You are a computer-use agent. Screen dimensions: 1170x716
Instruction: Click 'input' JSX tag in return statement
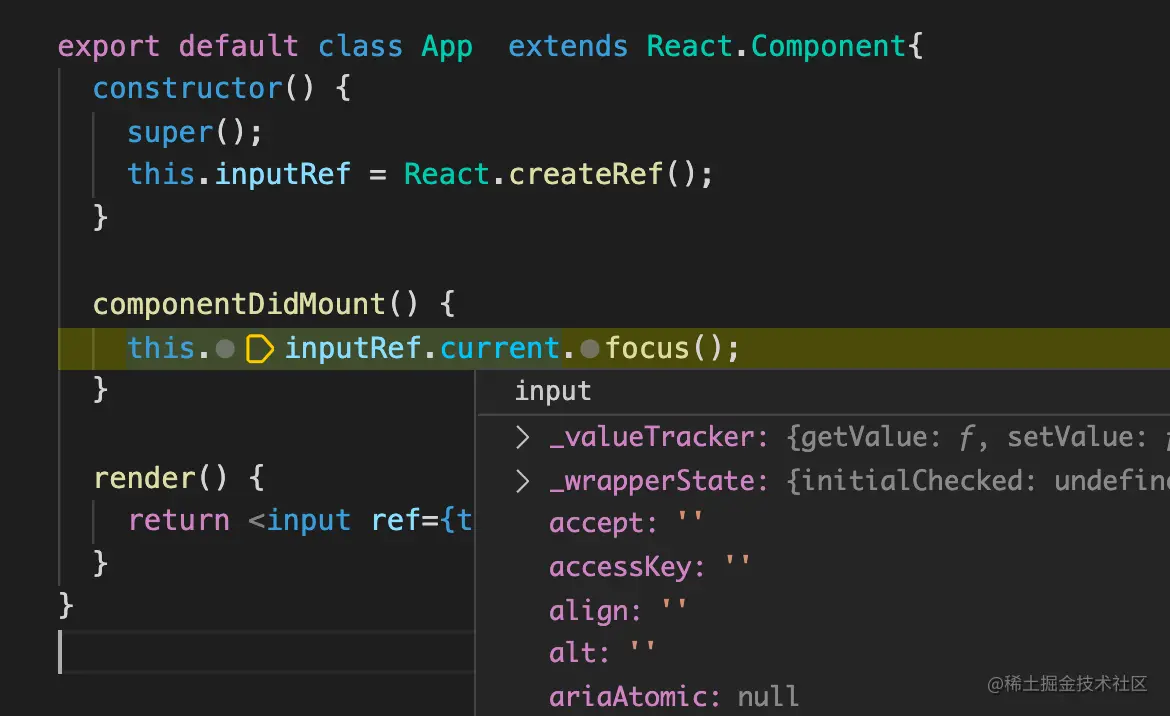click(309, 521)
